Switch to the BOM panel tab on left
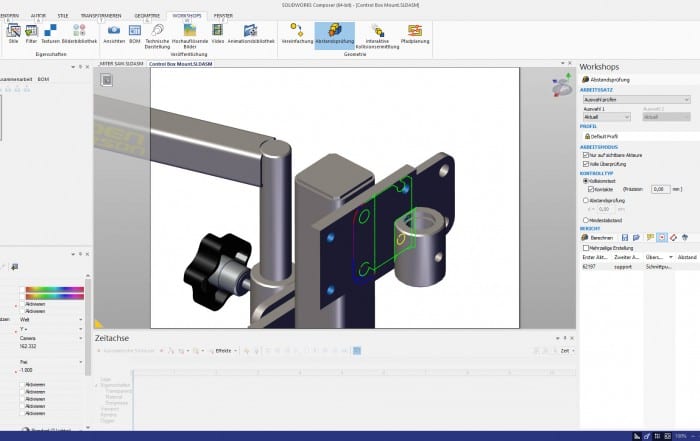The width and height of the screenshot is (700, 441). click(x=43, y=79)
